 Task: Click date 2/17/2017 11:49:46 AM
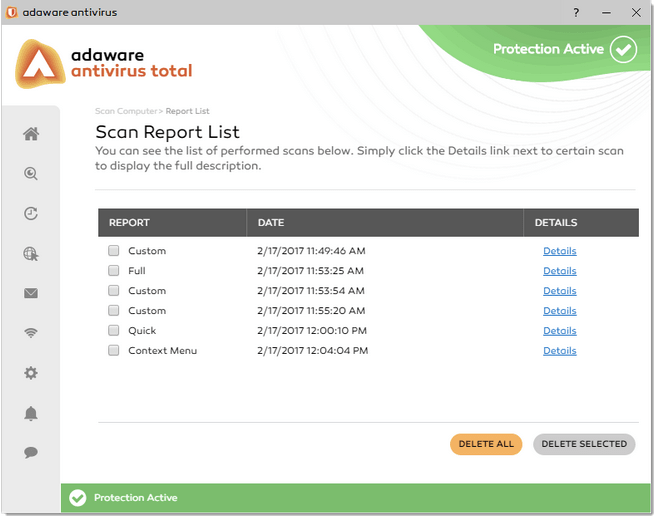[311, 251]
